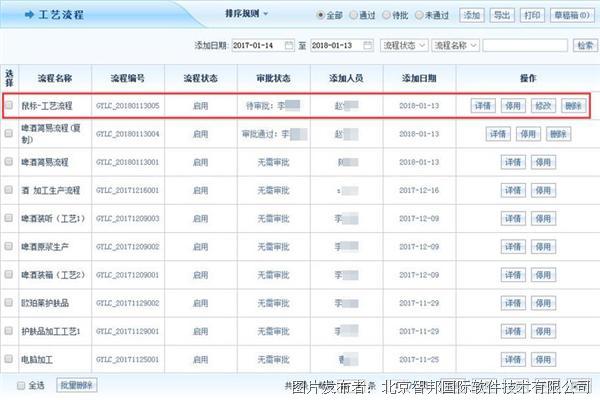Click 详情 for 啤酒装箱（工艺2） row
This screenshot has width=600, height=400.
[513, 275]
